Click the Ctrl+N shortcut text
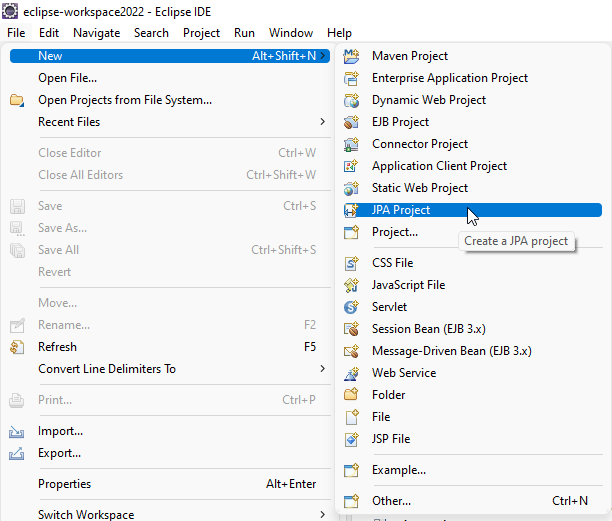Viewport: 612px width, 521px height. 570,501
